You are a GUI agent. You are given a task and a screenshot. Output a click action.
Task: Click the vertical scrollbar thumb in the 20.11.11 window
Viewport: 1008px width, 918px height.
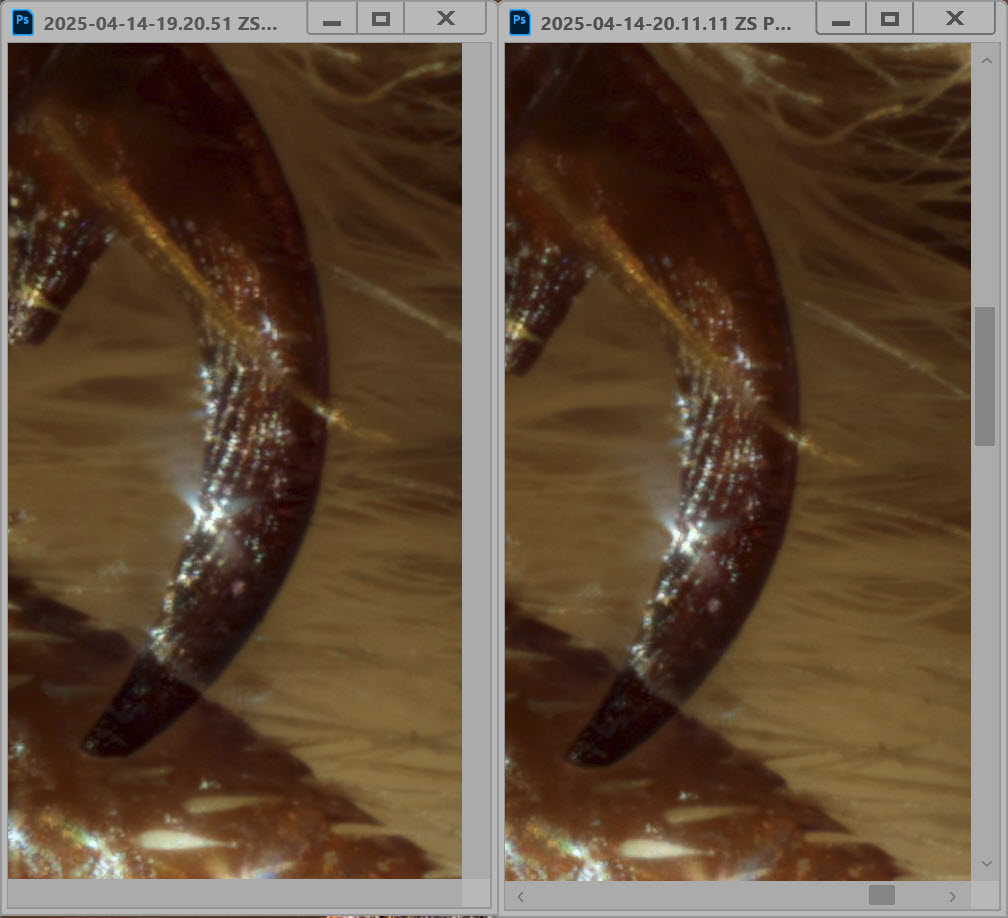[x=985, y=376]
